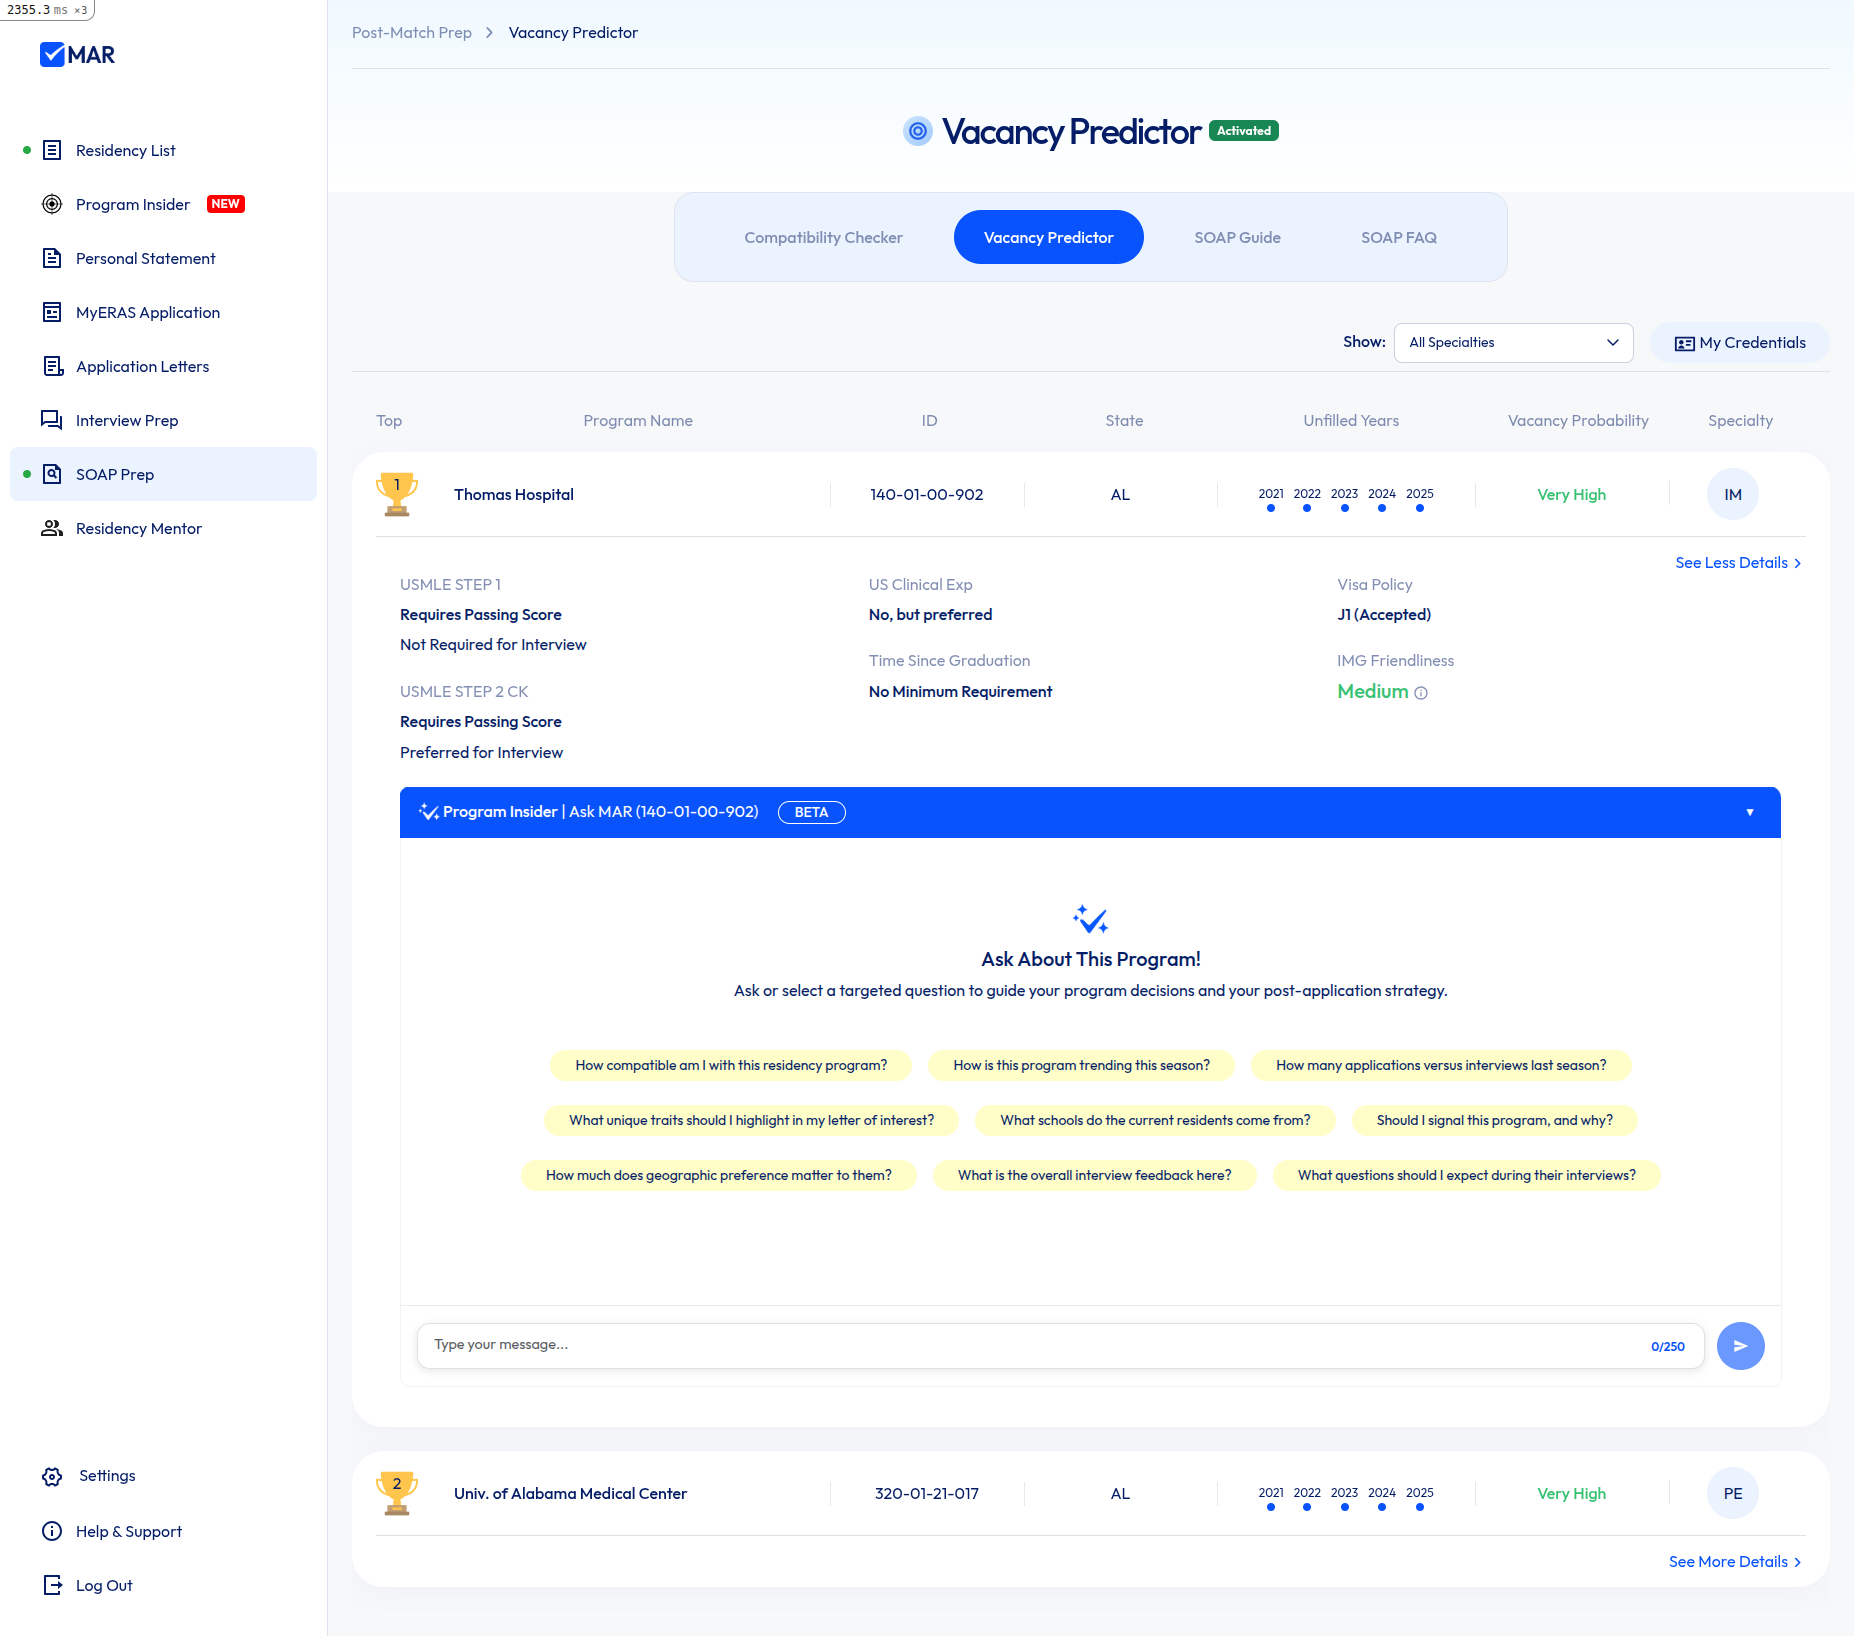Click the Log Out icon

point(52,1585)
